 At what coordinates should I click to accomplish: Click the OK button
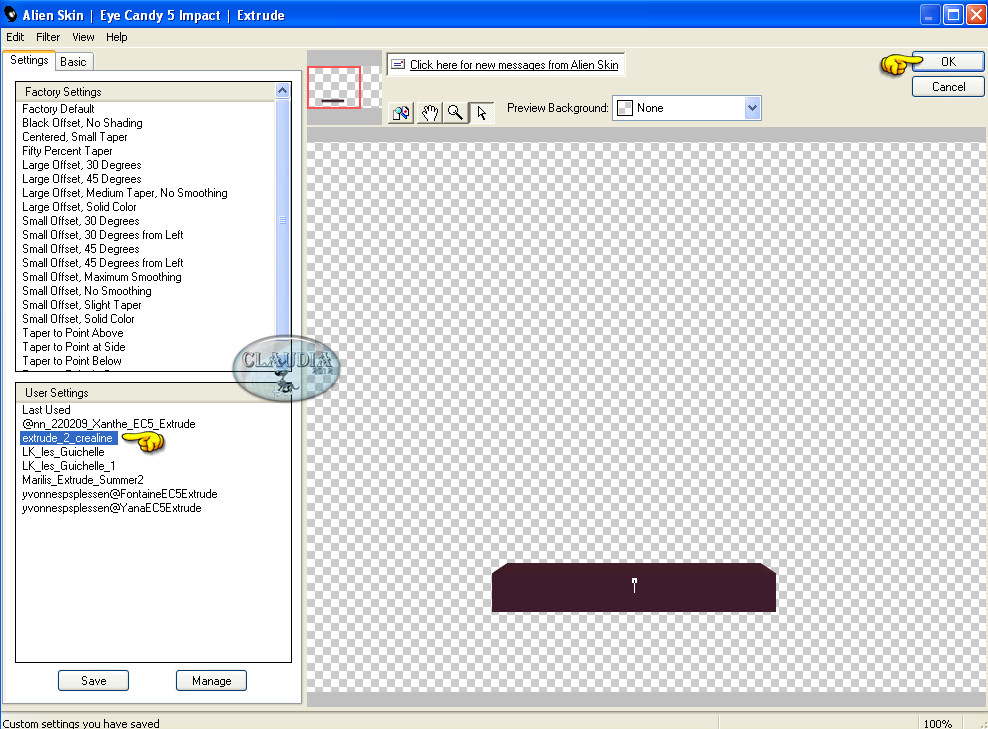click(x=948, y=62)
